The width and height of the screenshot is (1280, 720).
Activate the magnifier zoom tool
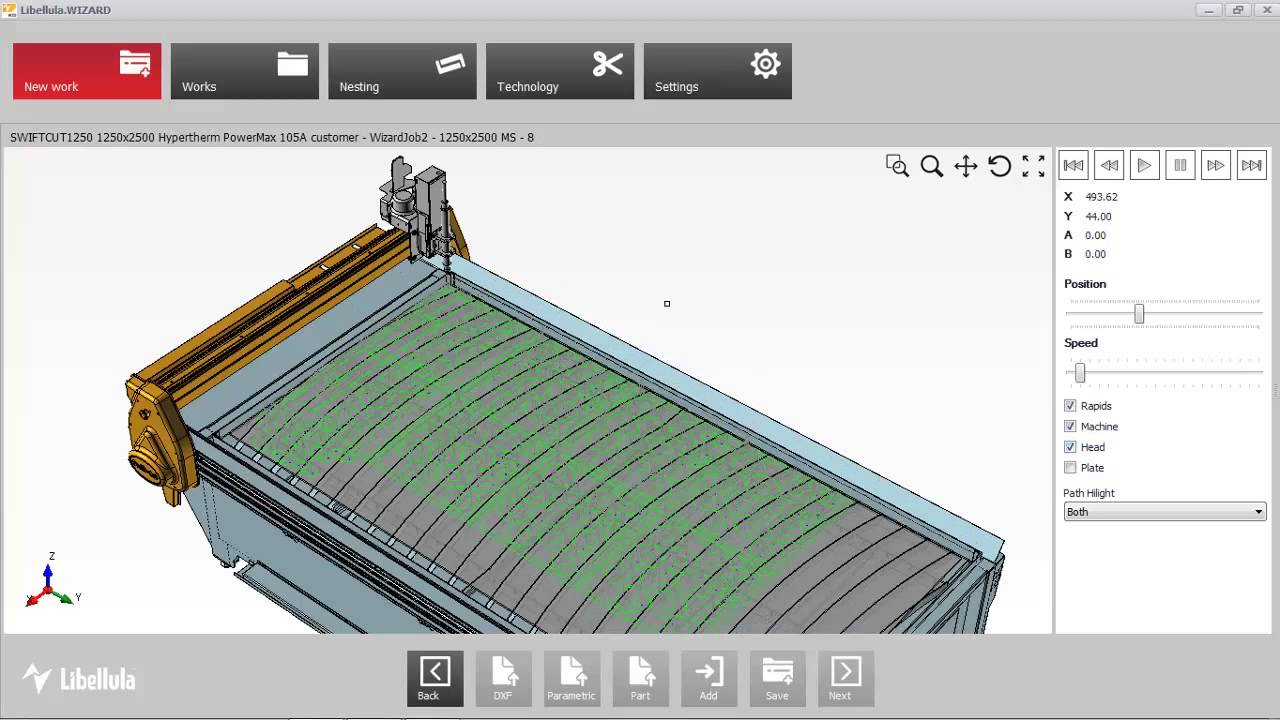pyautogui.click(x=931, y=166)
